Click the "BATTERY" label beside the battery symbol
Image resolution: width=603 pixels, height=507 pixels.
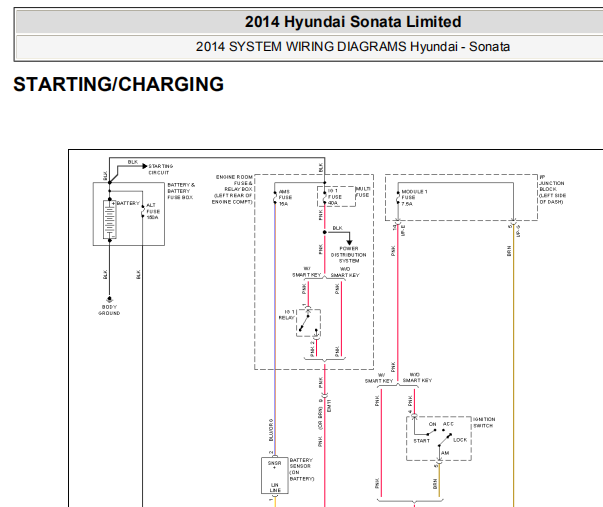click(128, 203)
